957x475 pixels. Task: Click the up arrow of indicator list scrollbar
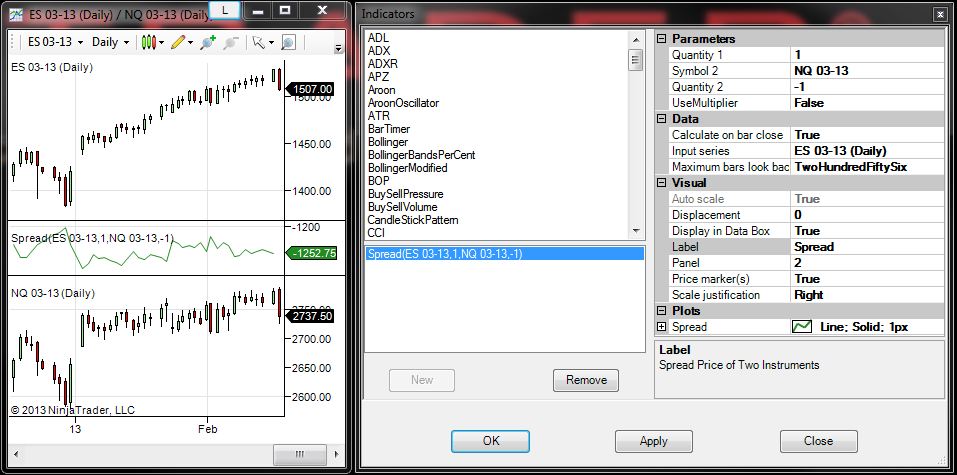click(636, 39)
